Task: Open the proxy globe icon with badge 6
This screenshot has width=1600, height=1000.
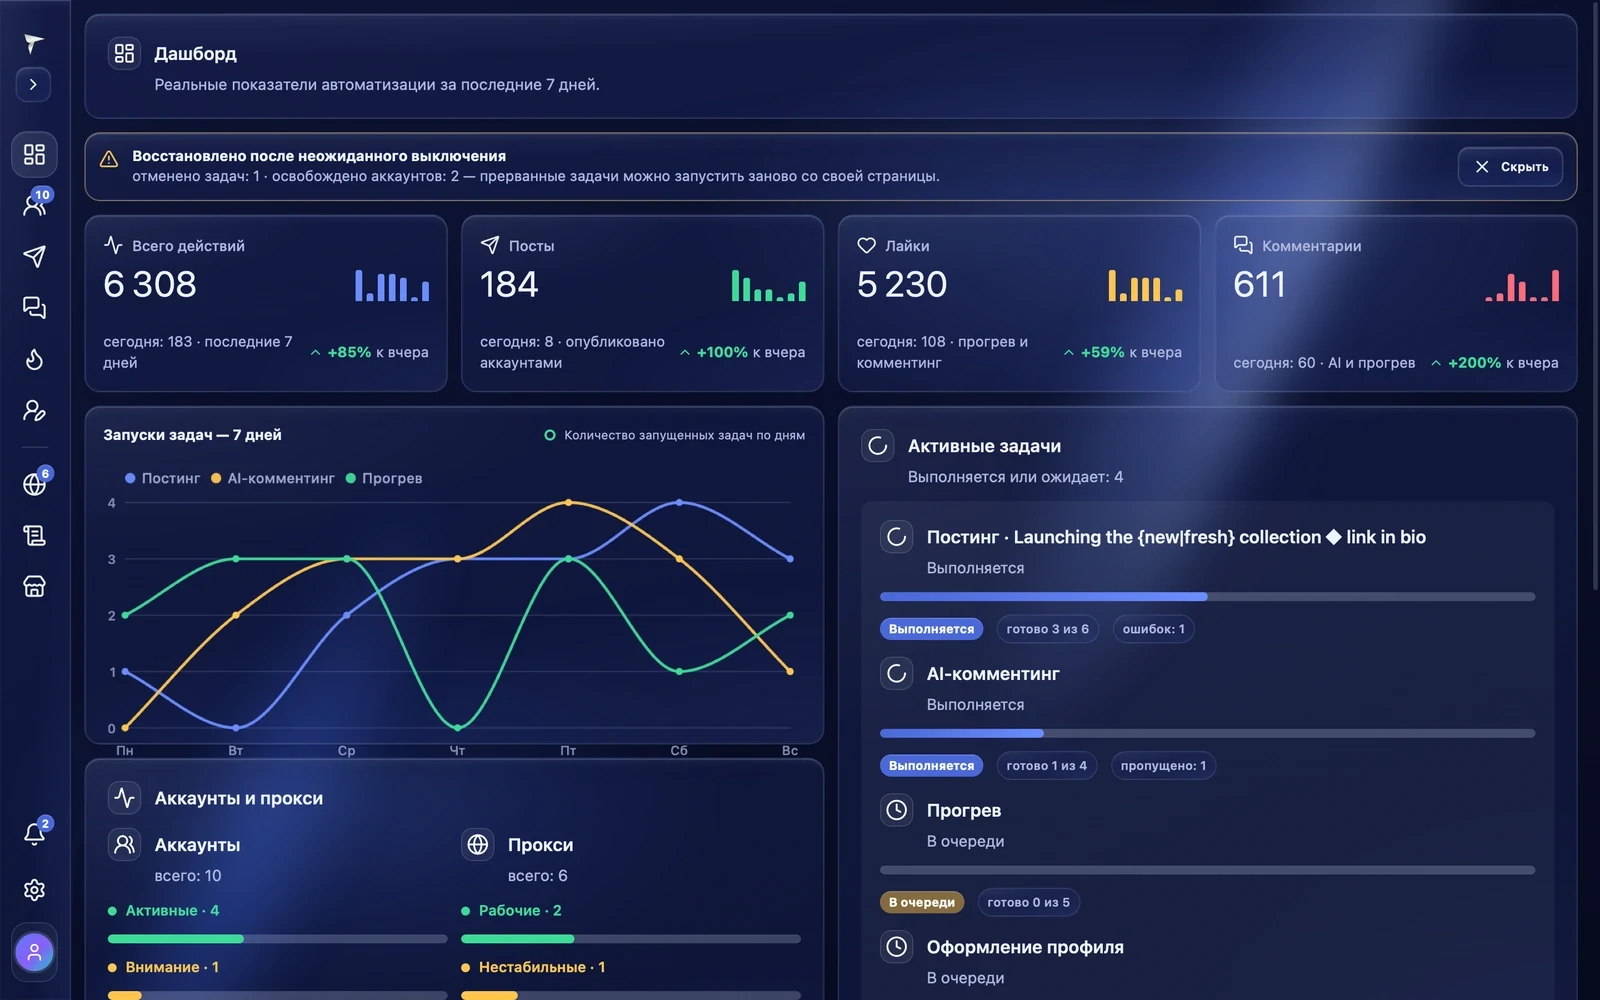Action: coord(34,484)
